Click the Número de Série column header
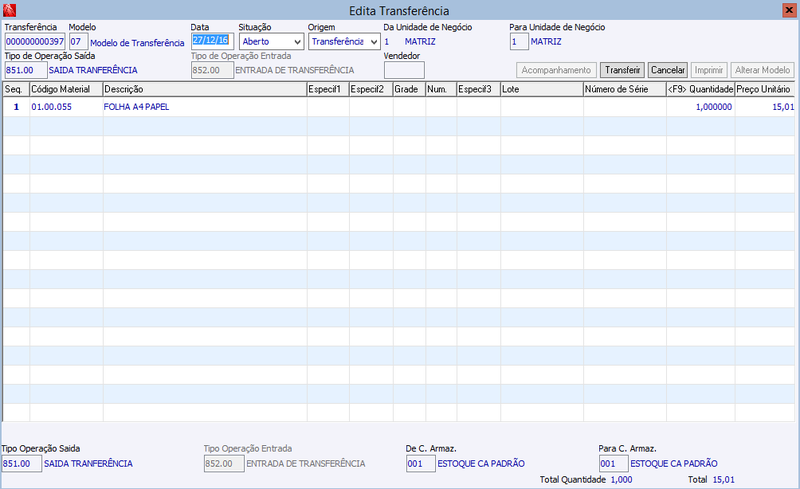The height and width of the screenshot is (489, 800). [625, 89]
